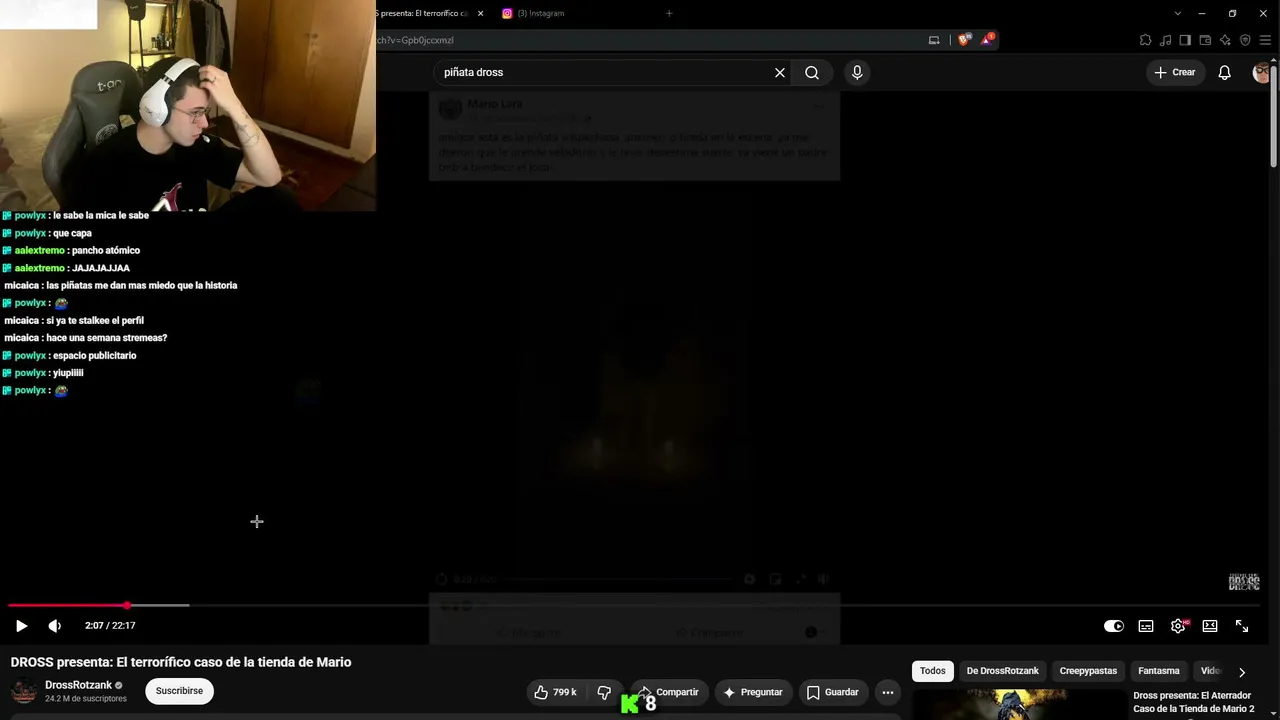Dislike the video
The image size is (1280, 720).
point(604,692)
